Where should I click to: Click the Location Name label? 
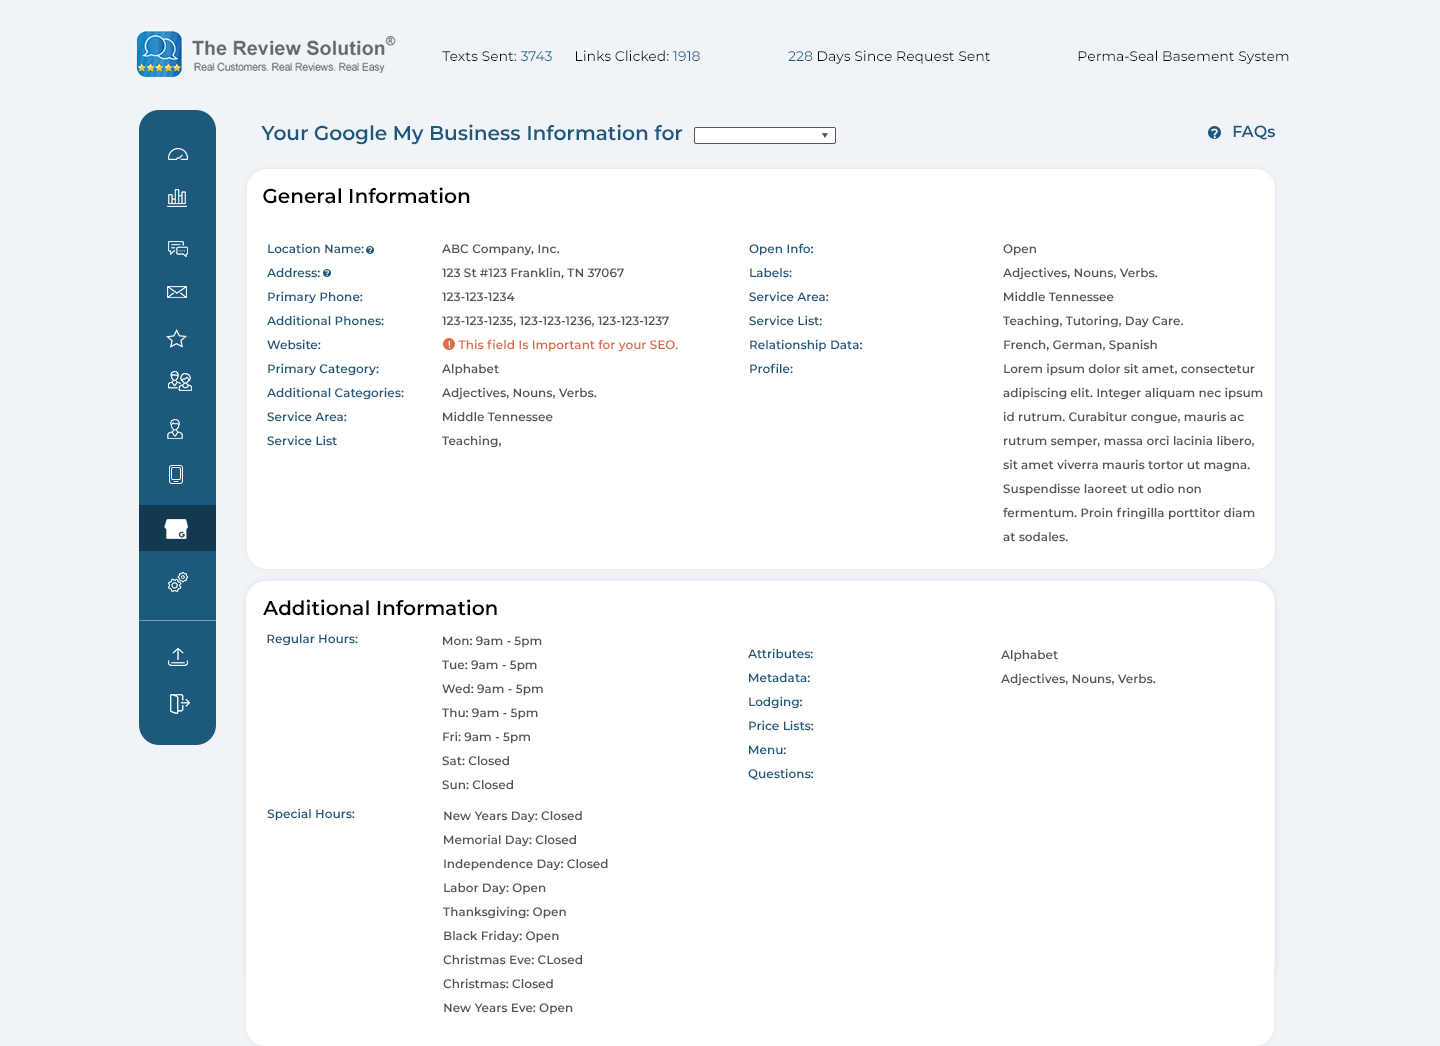click(315, 249)
